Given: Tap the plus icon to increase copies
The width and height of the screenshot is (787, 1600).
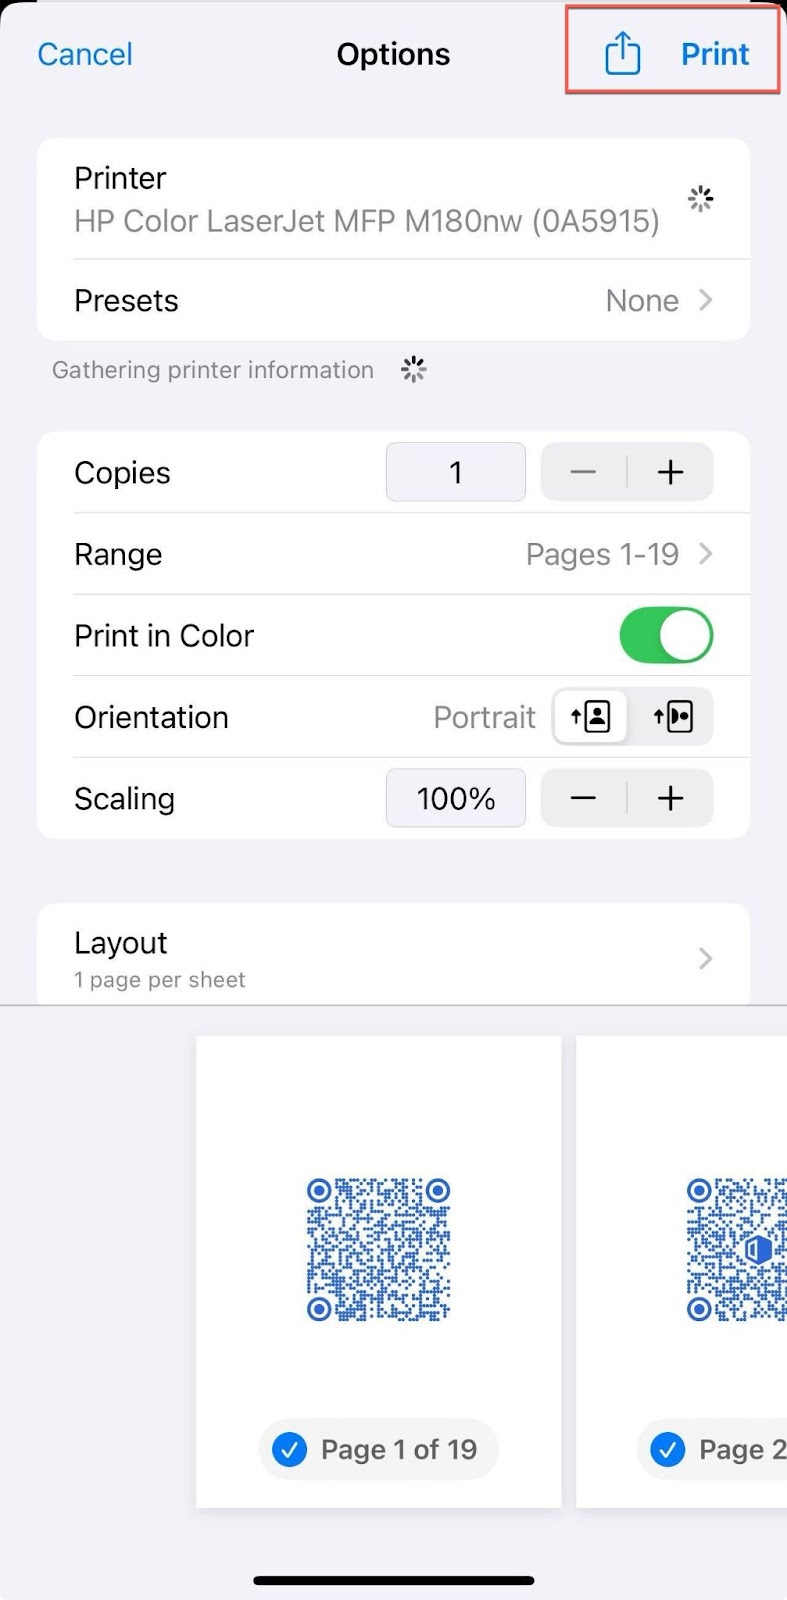Looking at the screenshot, I should (670, 472).
